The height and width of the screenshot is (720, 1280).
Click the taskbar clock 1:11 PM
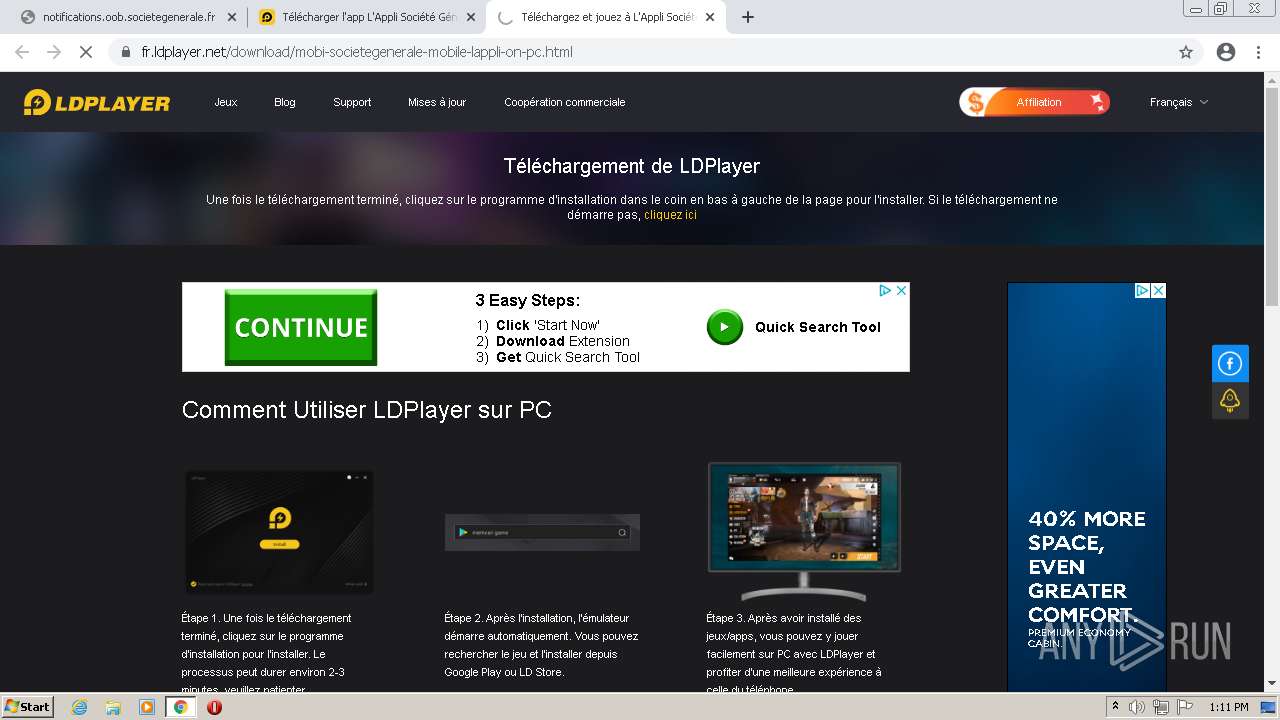[x=1228, y=707]
